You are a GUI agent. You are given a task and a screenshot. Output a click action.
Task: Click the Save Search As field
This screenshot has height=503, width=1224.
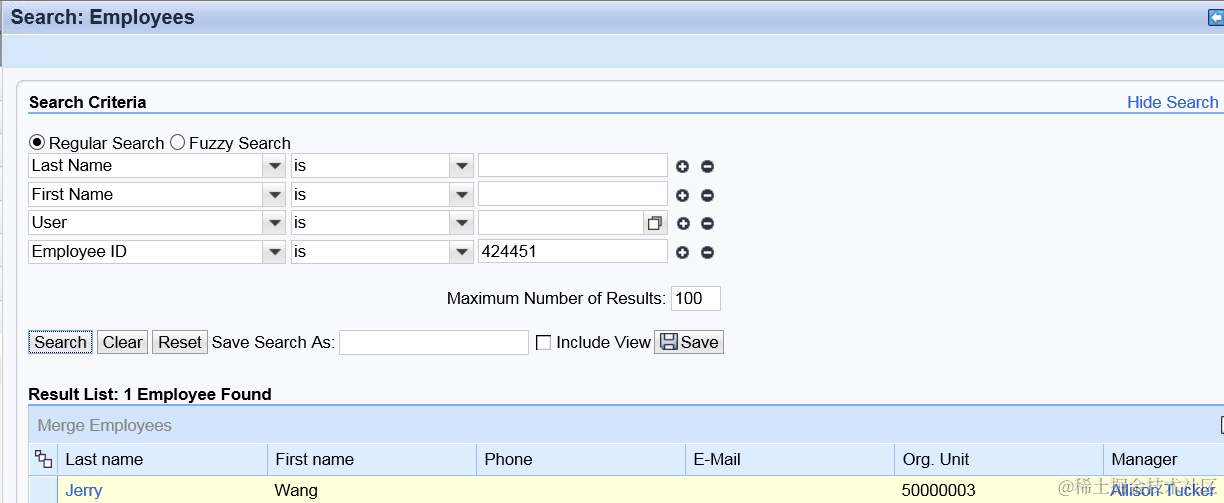point(434,342)
